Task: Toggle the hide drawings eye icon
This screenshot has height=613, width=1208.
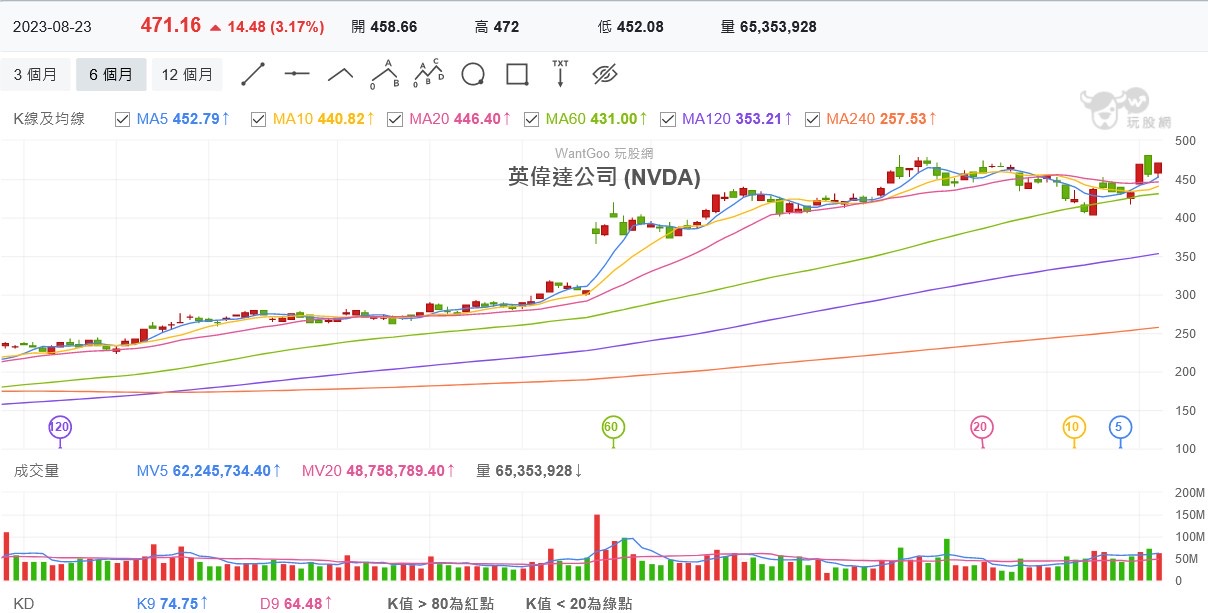Action: 605,74
